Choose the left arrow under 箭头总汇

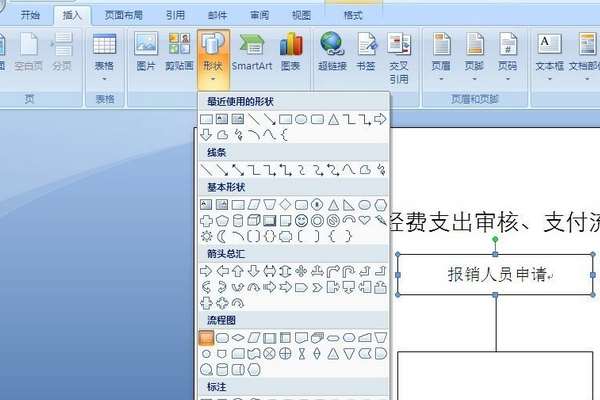pyautogui.click(x=222, y=271)
